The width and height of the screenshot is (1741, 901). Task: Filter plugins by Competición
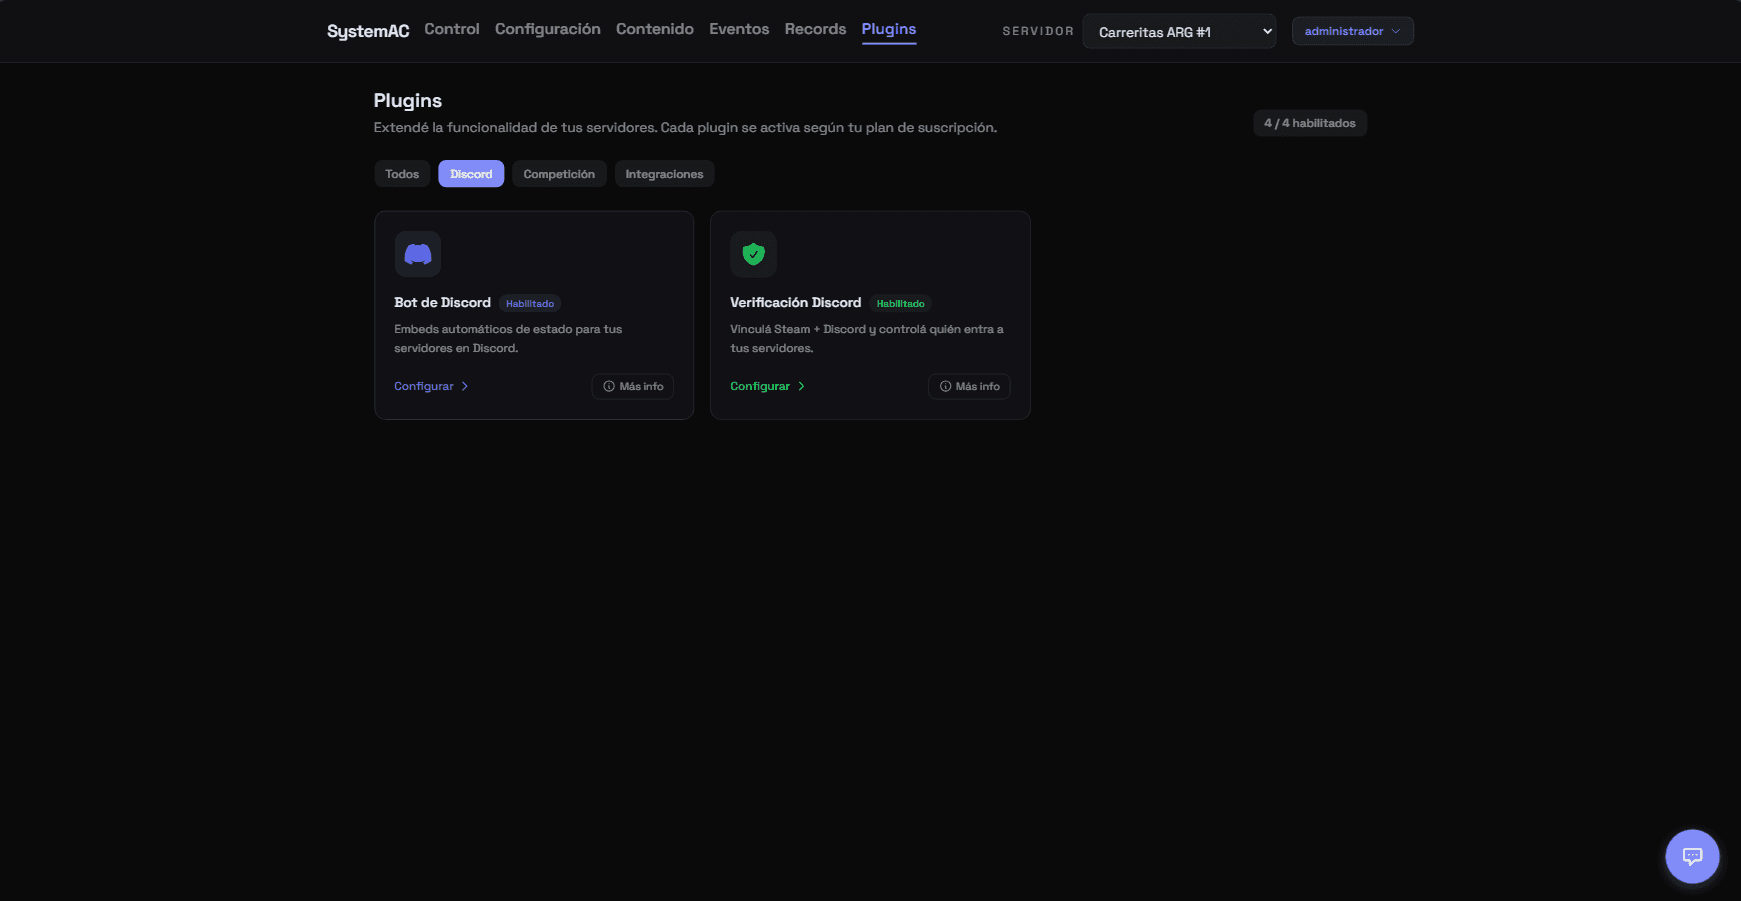559,174
